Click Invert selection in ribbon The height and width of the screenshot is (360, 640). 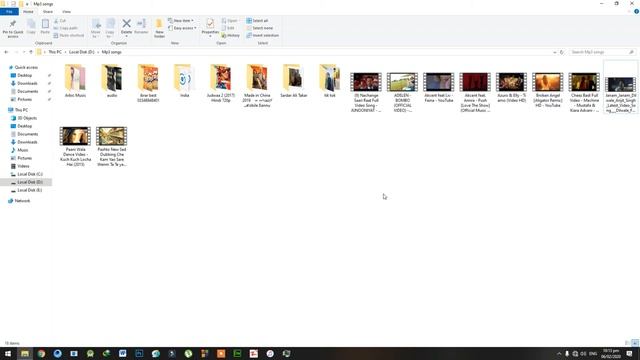point(262,36)
